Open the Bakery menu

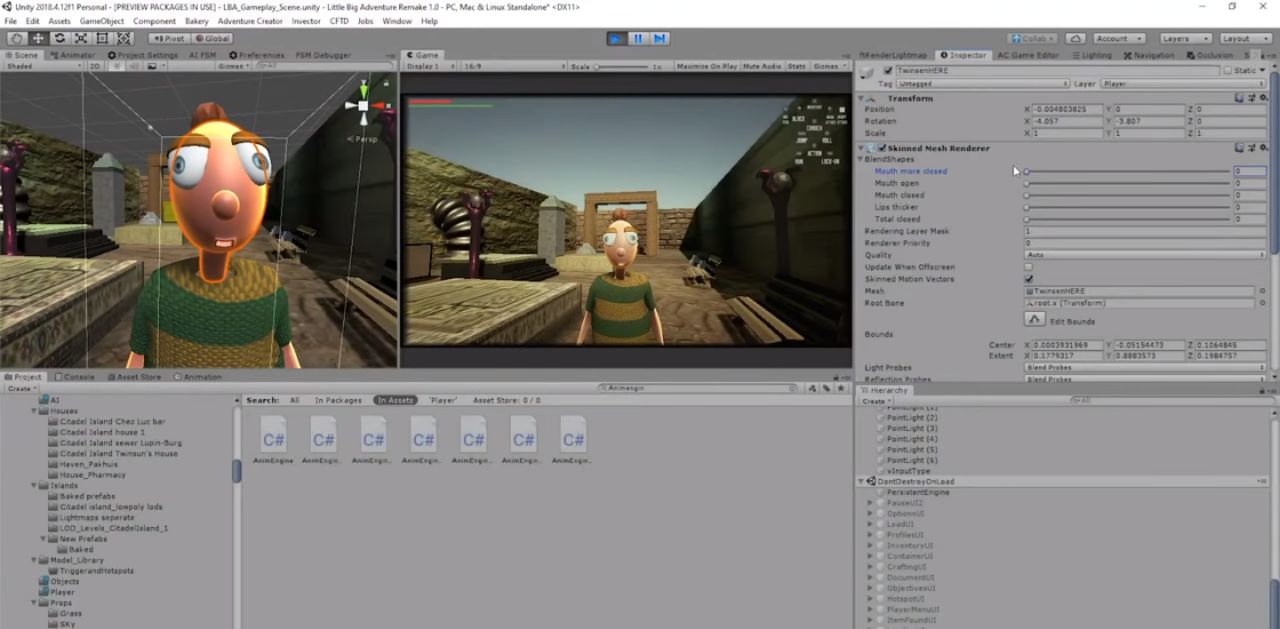pyautogui.click(x=197, y=21)
